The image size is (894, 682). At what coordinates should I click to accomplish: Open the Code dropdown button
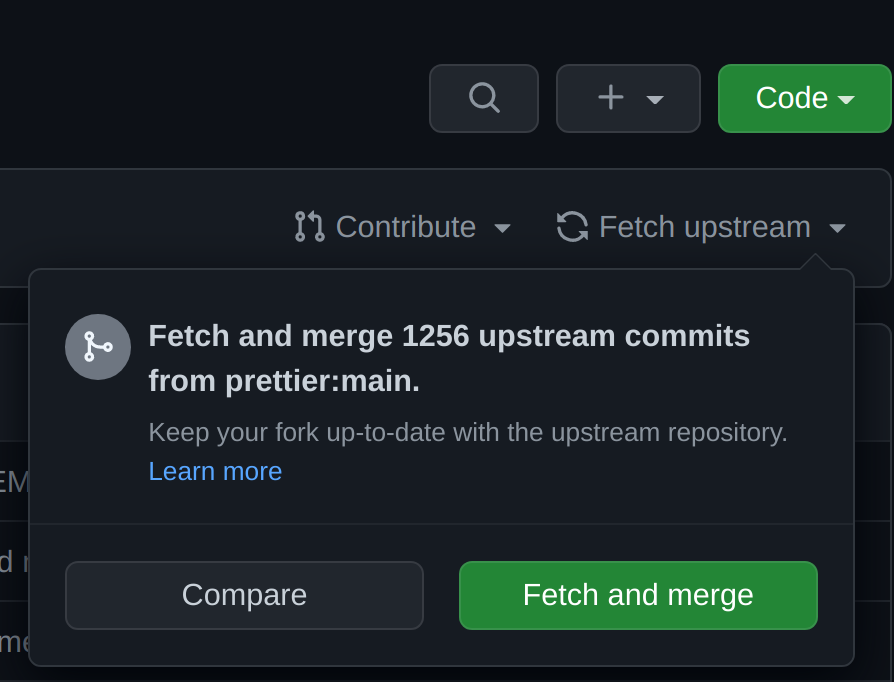[805, 98]
